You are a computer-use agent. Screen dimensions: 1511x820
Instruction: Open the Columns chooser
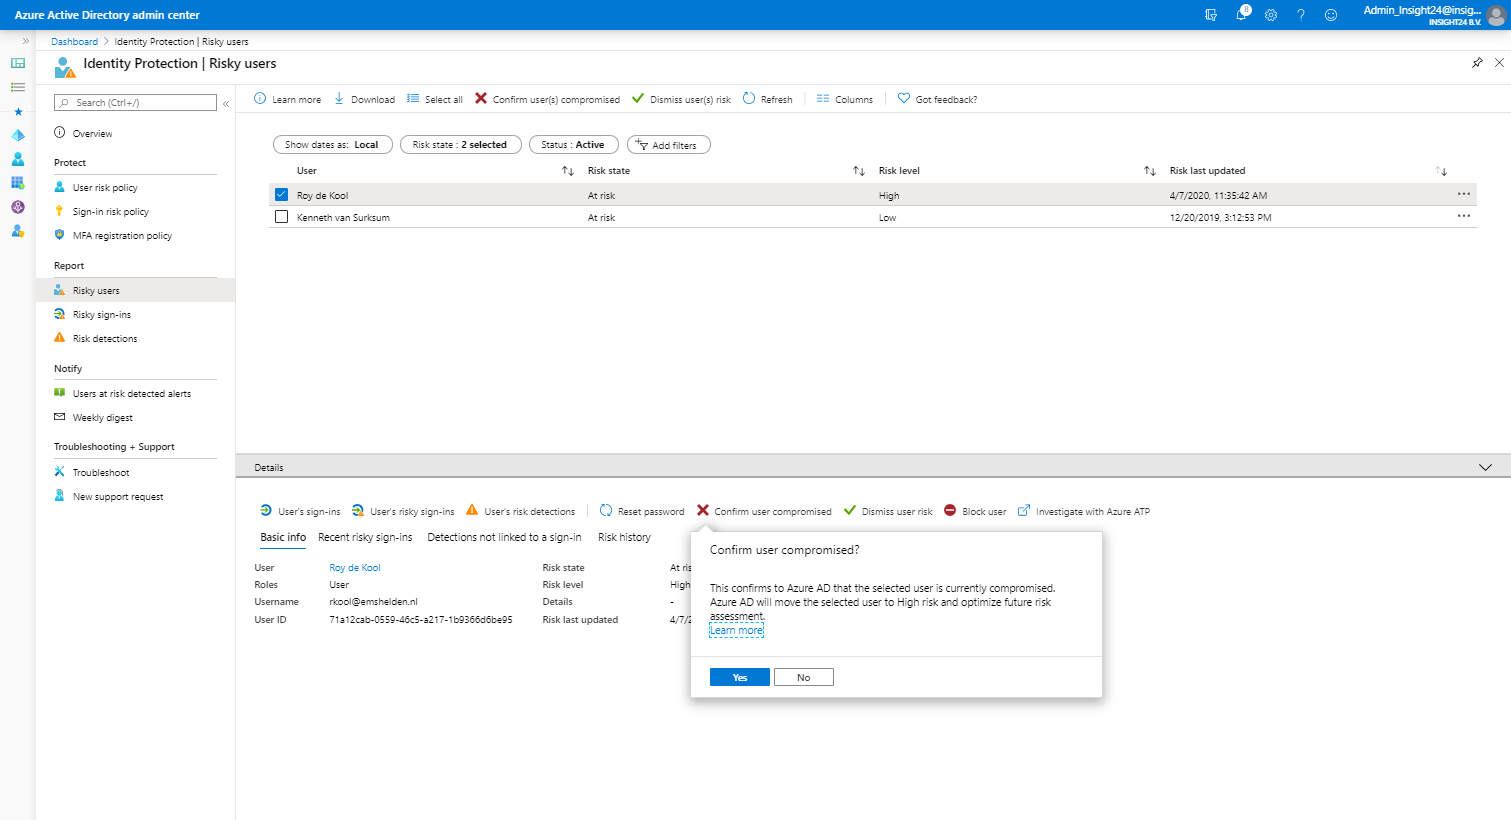[x=844, y=99]
